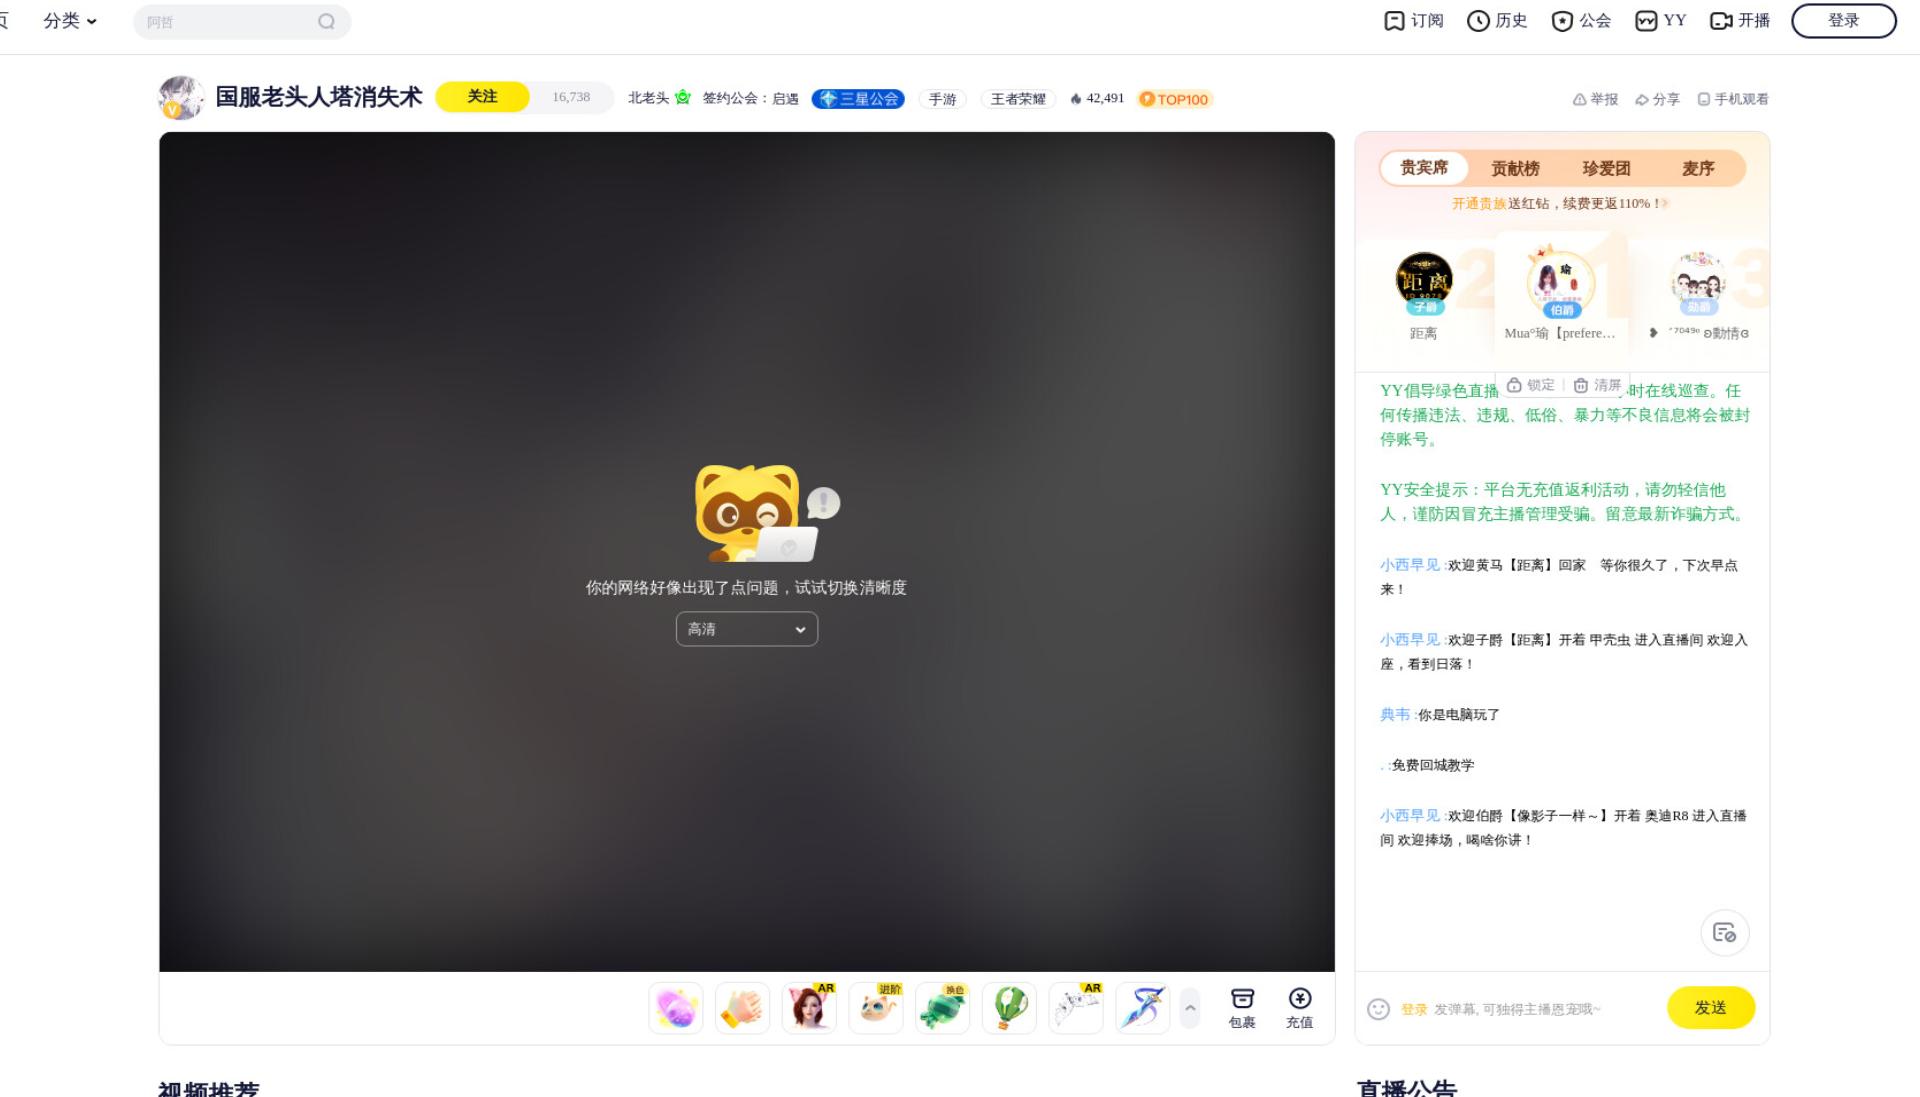Open the 包裹 backpack
The width and height of the screenshot is (1920, 1097).
pos(1242,1008)
